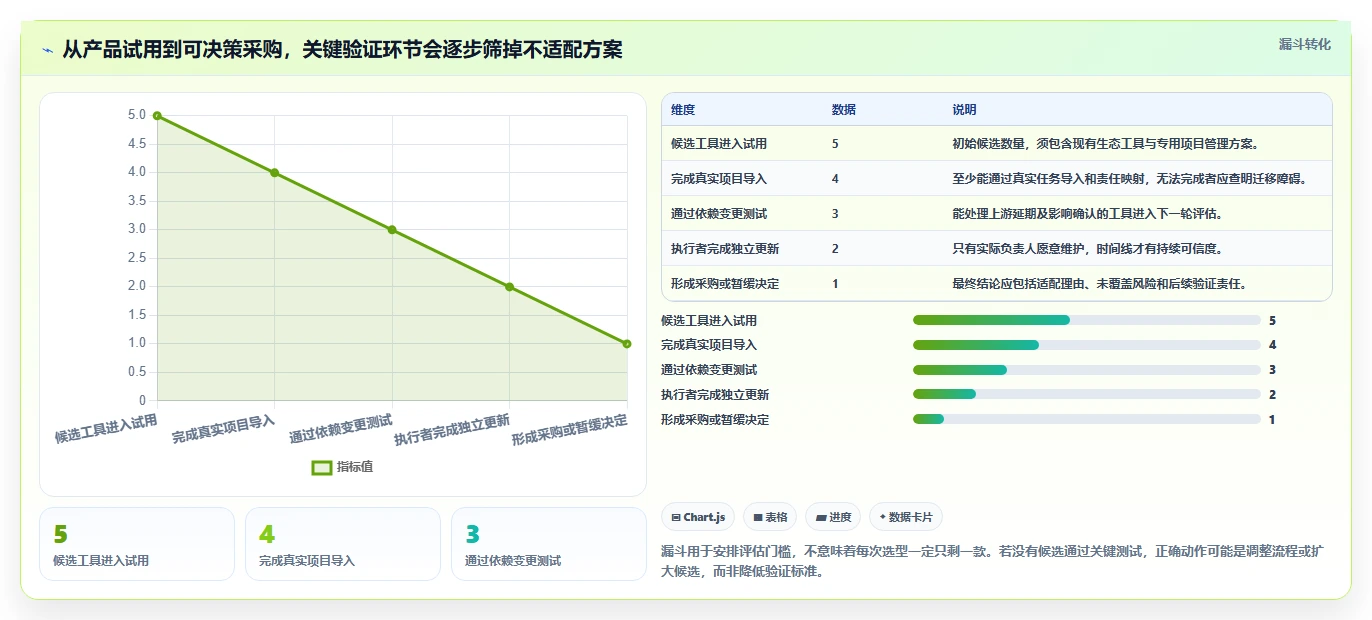Click the progress bar for 形成采购或暂缓决定
Screen dimensions: 1372x620
pos(1086,420)
